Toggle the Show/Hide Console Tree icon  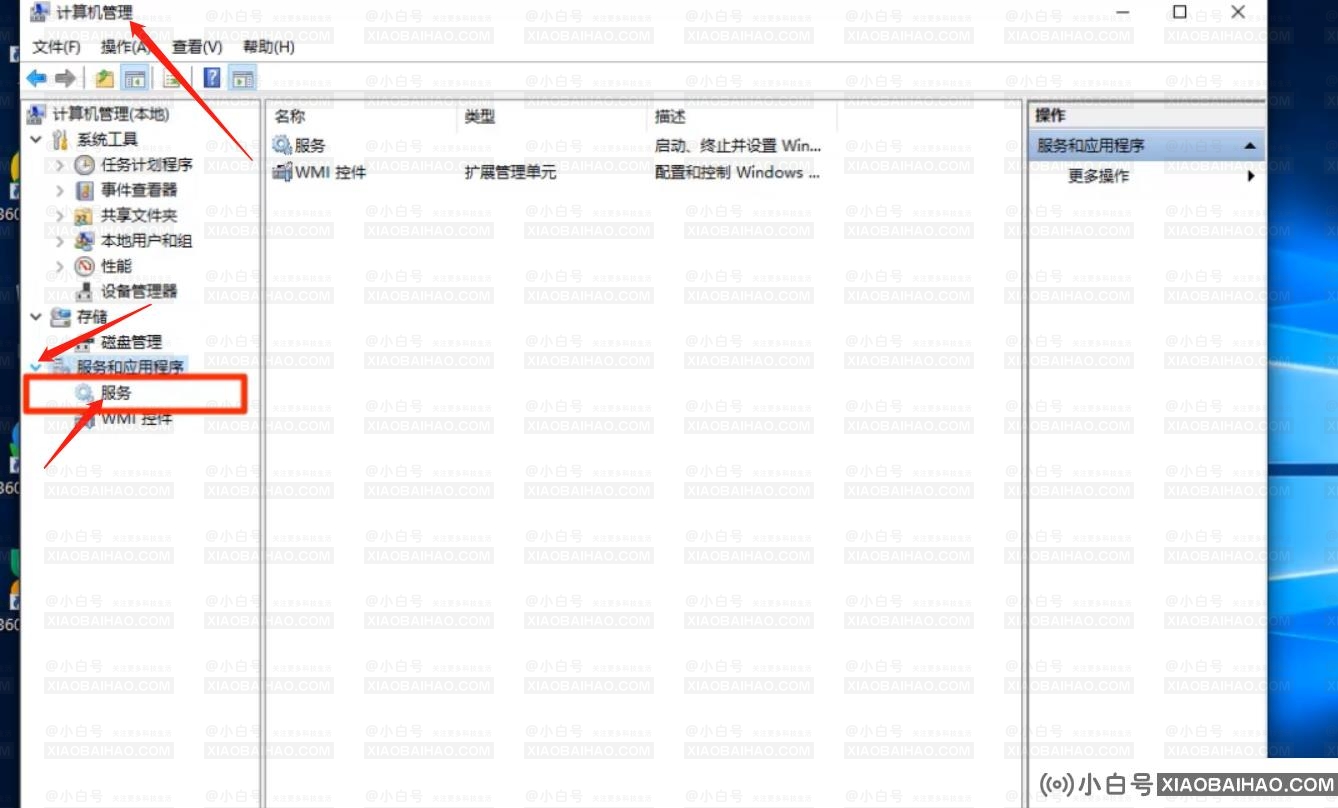tap(133, 78)
